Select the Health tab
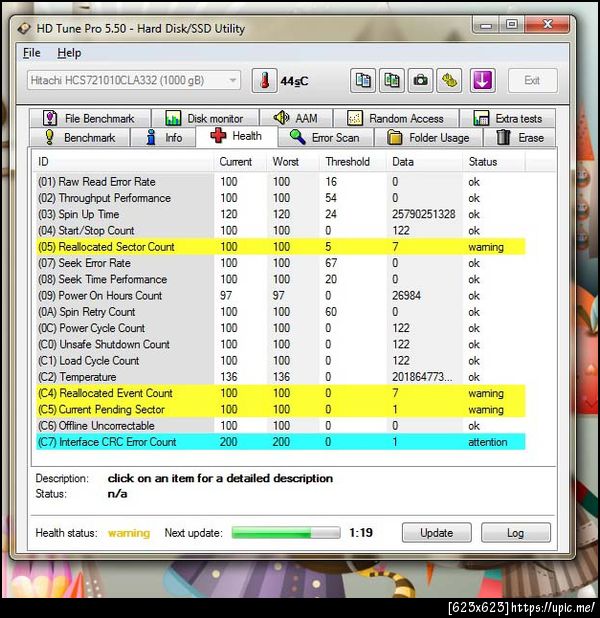 (237, 136)
